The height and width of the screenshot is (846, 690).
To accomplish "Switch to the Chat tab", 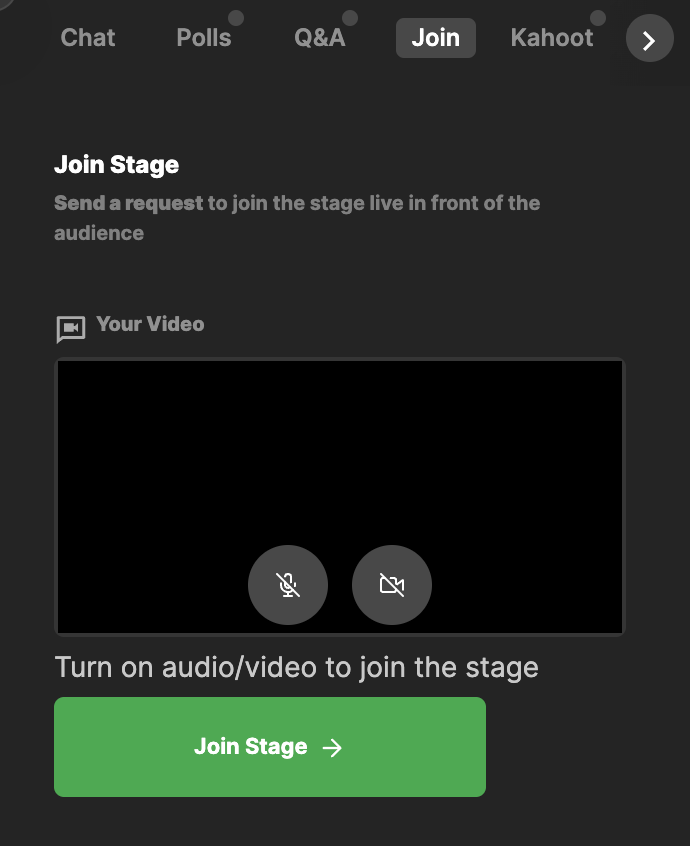I will [x=87, y=38].
